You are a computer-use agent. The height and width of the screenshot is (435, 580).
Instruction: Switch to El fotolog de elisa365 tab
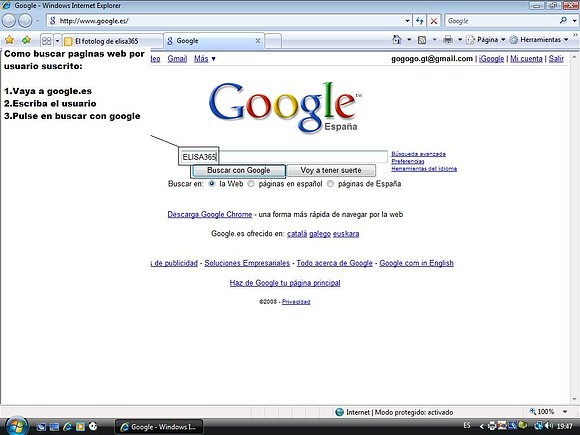coord(112,41)
